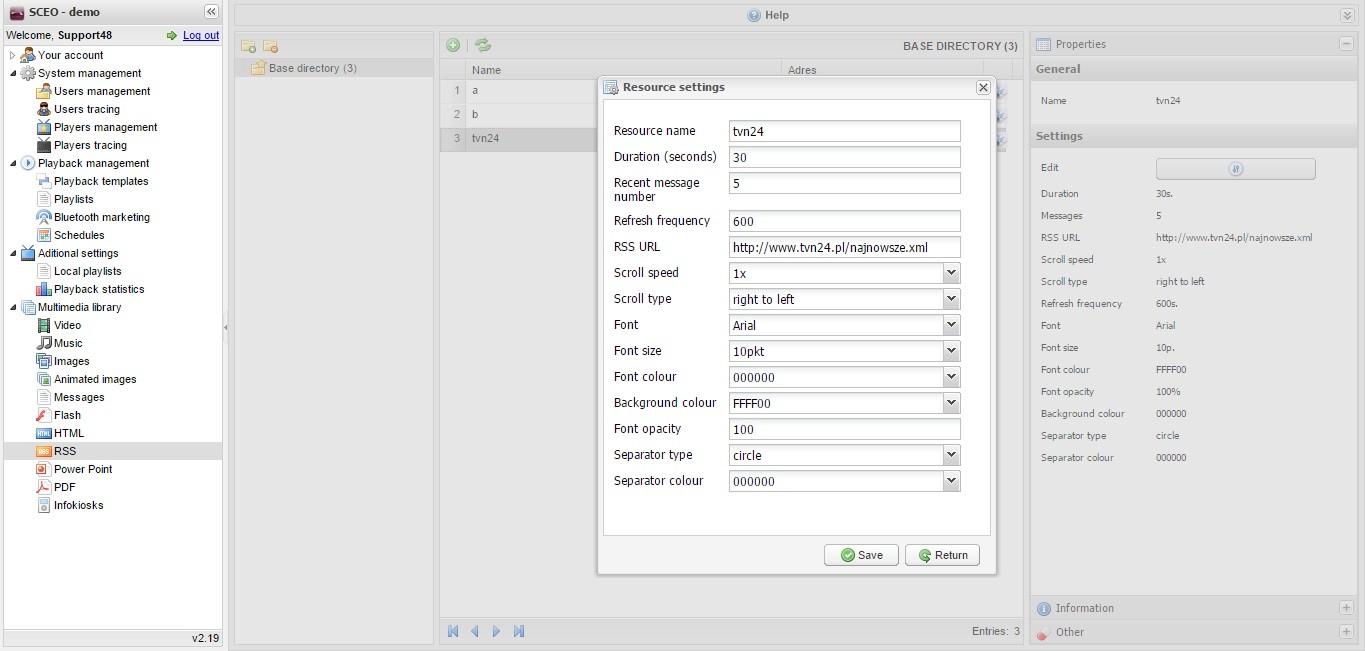Go to the next page arrow

(x=497, y=631)
